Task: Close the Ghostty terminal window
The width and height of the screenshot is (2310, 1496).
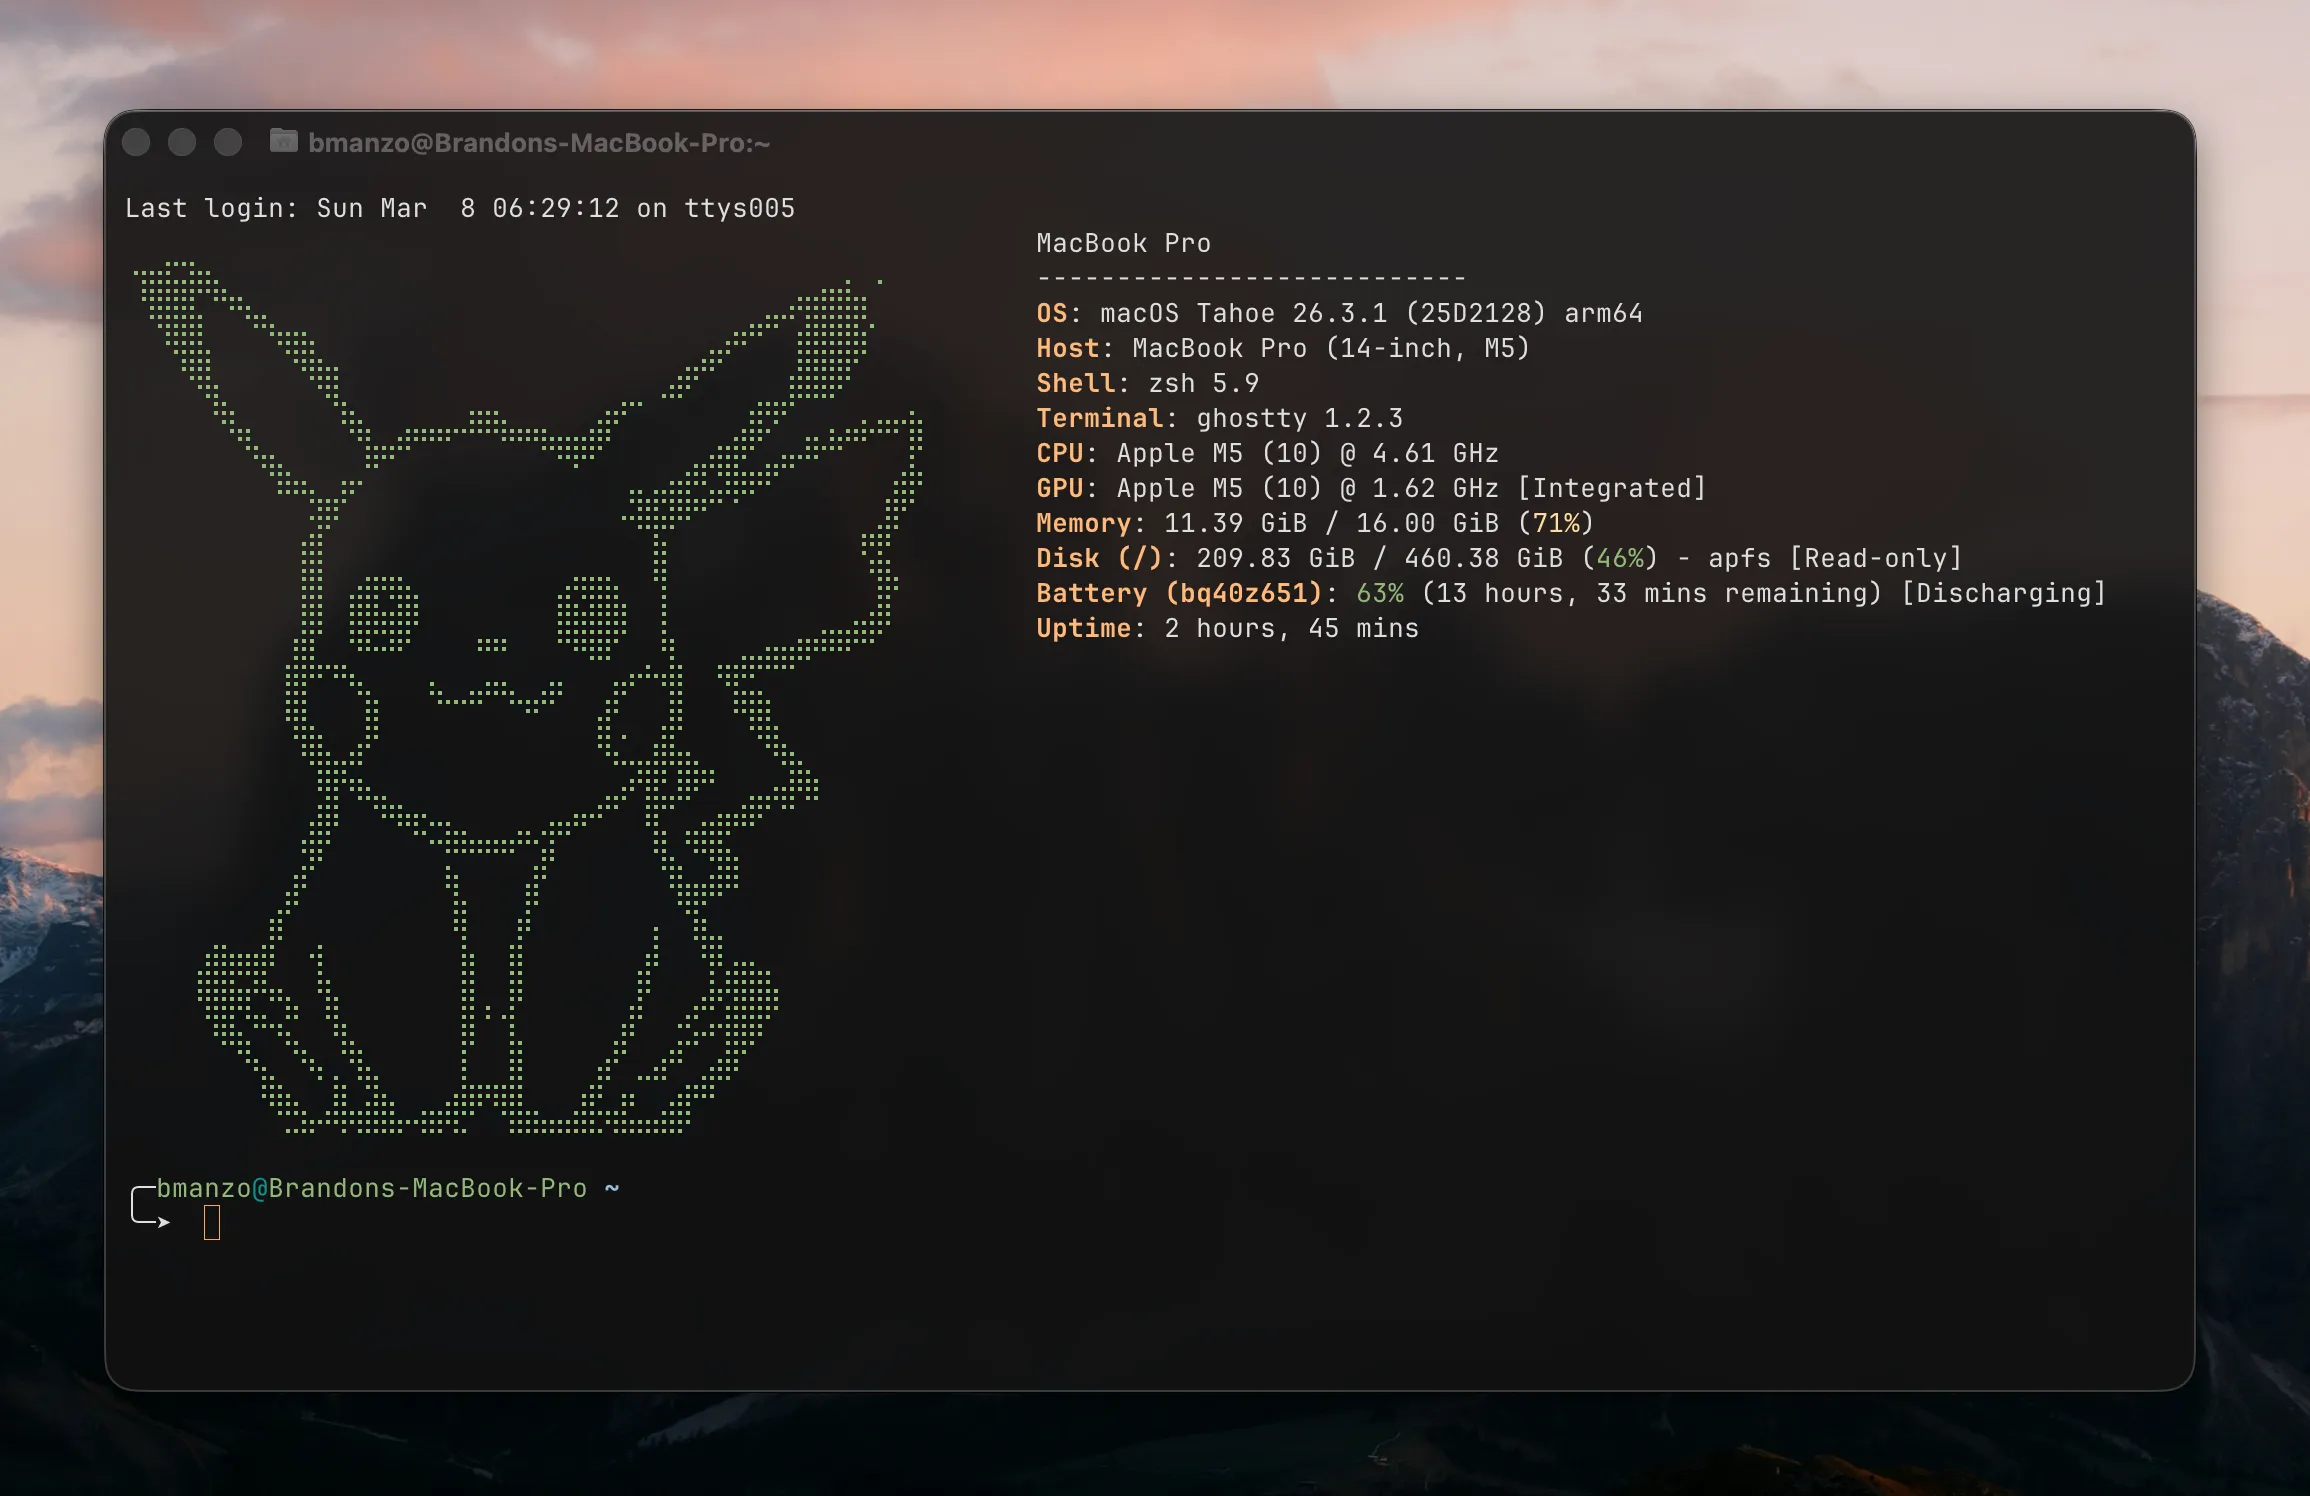Action: pyautogui.click(x=136, y=143)
